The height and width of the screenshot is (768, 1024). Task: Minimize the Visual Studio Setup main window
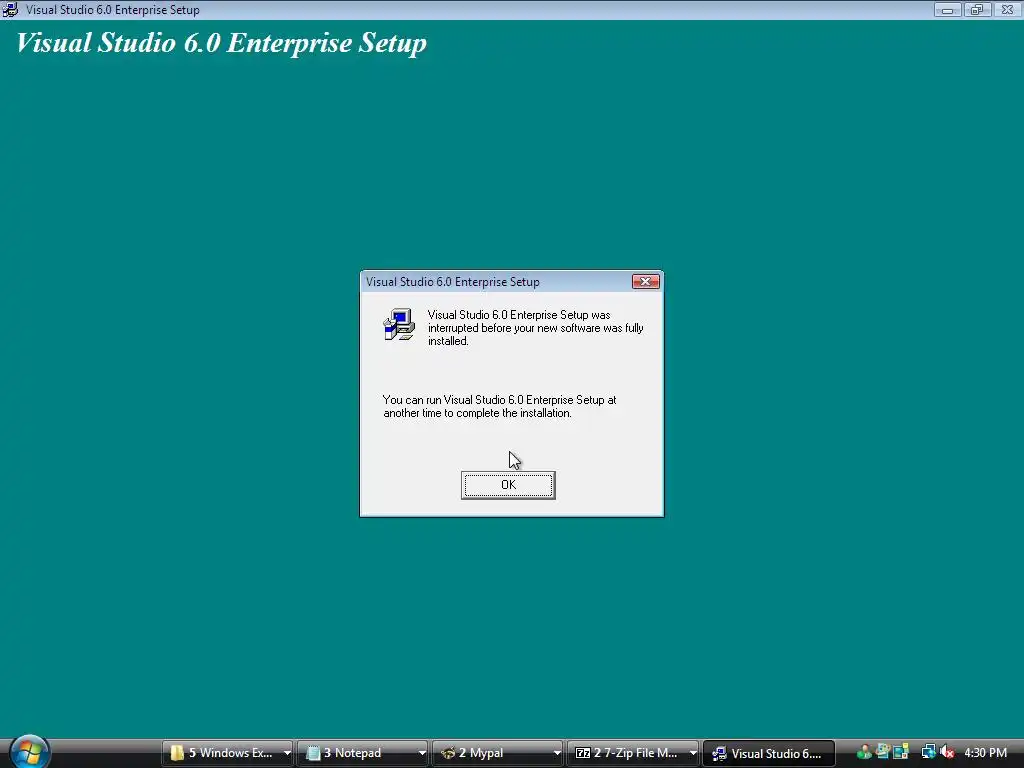(x=947, y=10)
